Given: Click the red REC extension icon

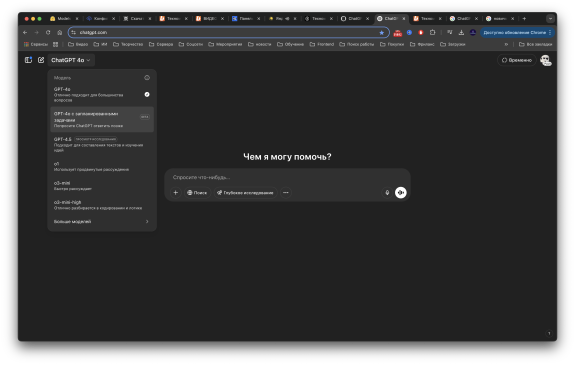Looking at the screenshot, I should (x=398, y=33).
